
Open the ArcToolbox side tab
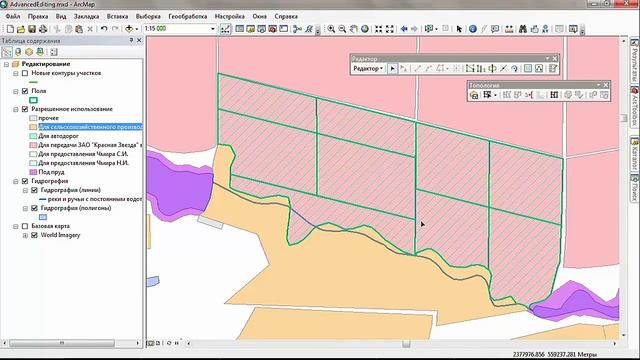pyautogui.click(x=635, y=107)
